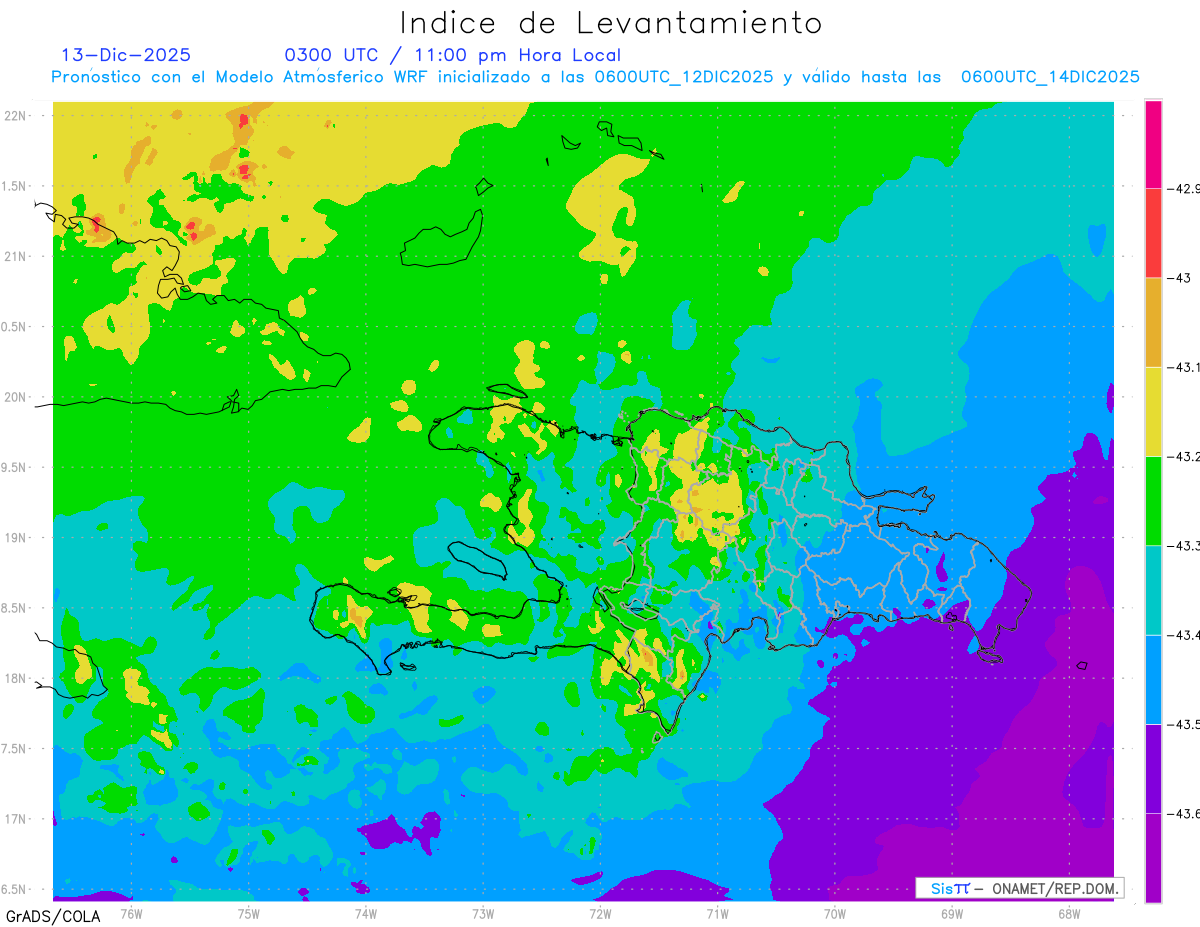This screenshot has height=927, width=1200.
Task: Click the longitude label "71W"
Action: pos(717,913)
